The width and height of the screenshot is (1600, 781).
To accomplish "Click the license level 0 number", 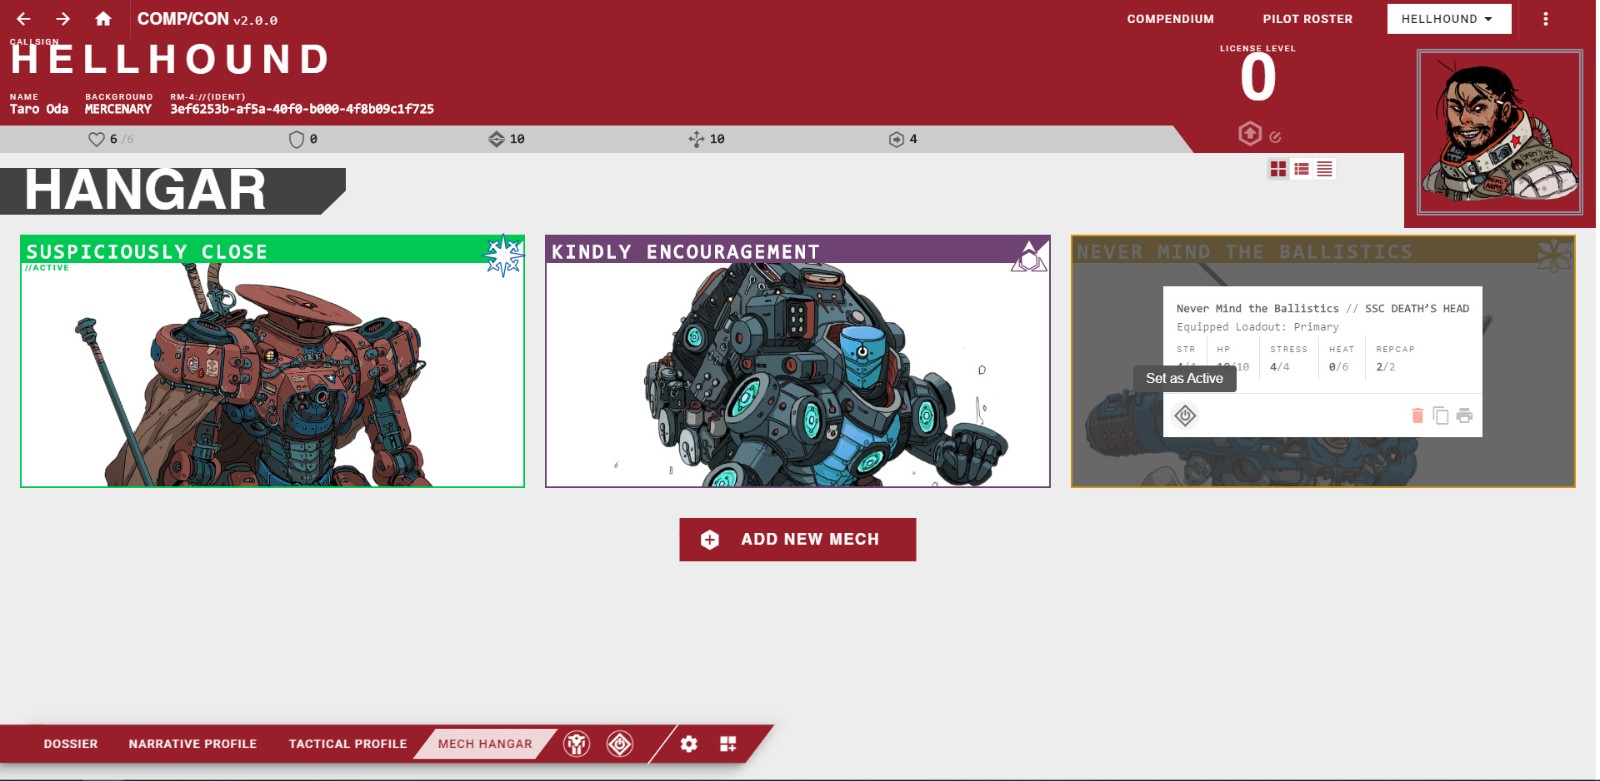I will click(x=1258, y=78).
